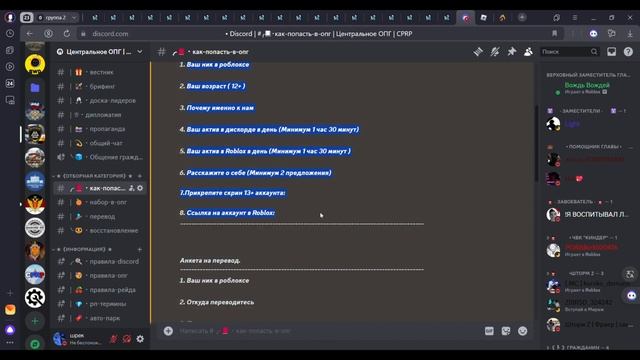This screenshot has height=360, width=640.
Task: Open the emoji picker
Action: (522, 331)
